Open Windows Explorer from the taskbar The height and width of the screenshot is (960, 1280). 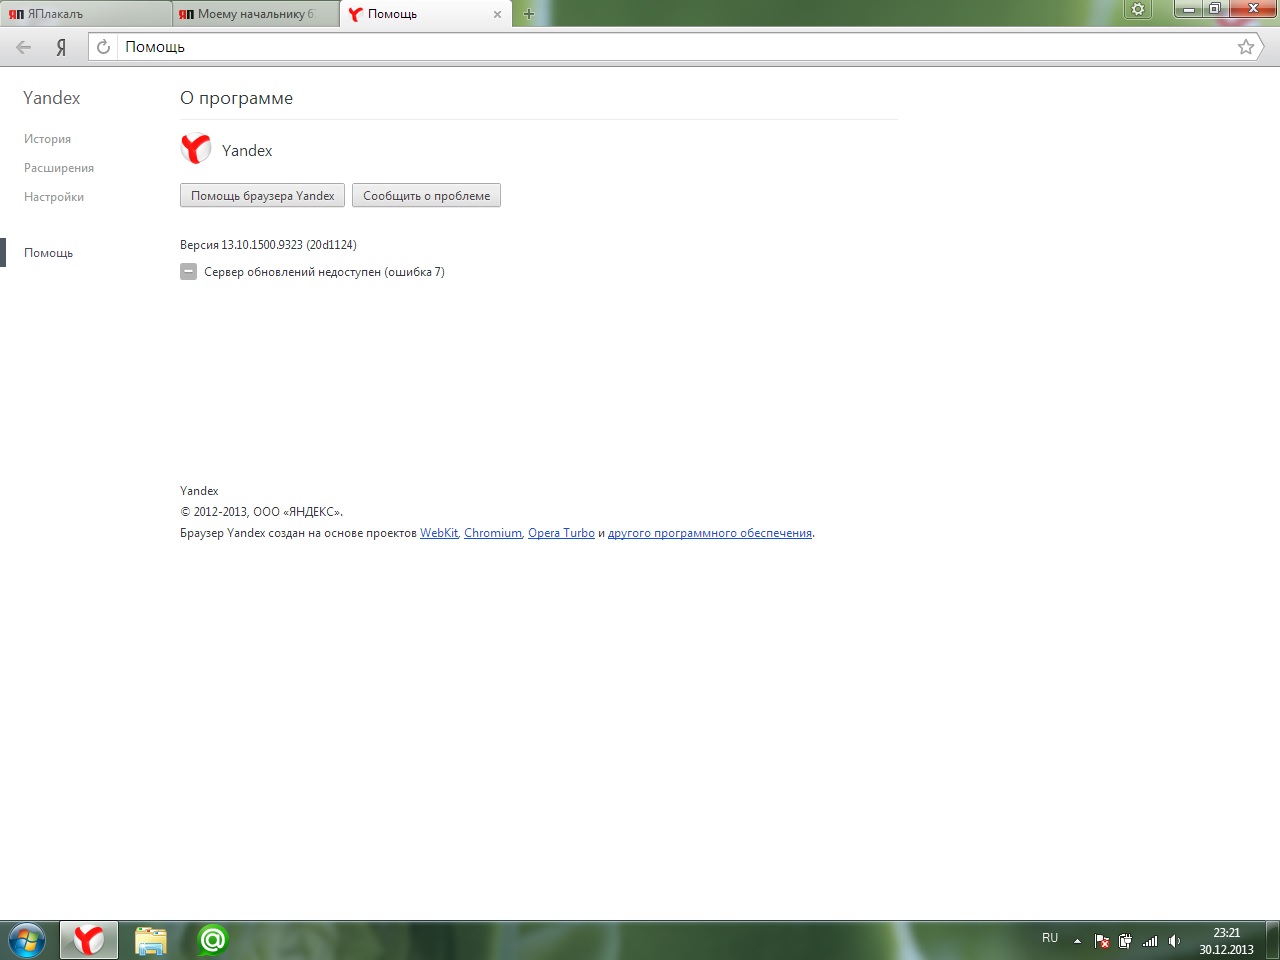pyautogui.click(x=151, y=940)
